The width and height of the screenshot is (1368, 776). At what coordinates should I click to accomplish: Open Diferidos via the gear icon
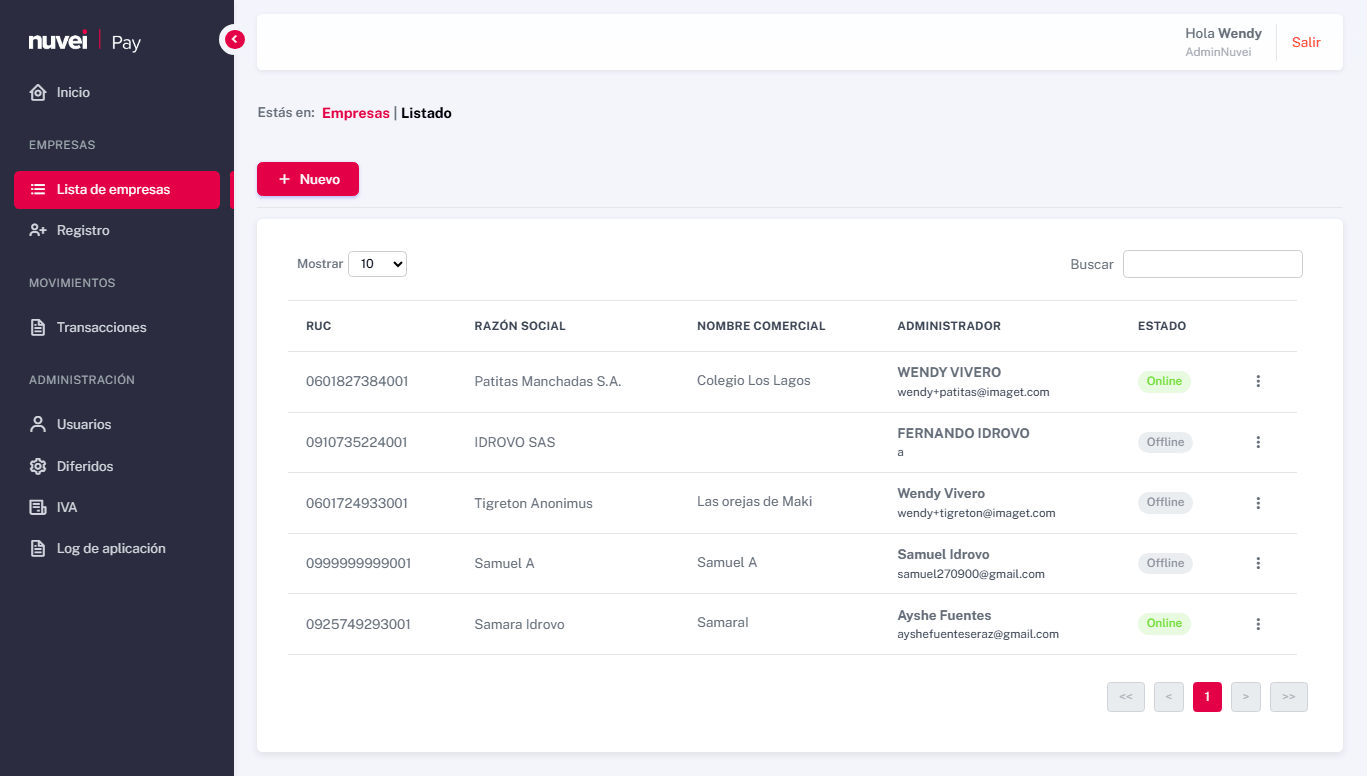[37, 465]
